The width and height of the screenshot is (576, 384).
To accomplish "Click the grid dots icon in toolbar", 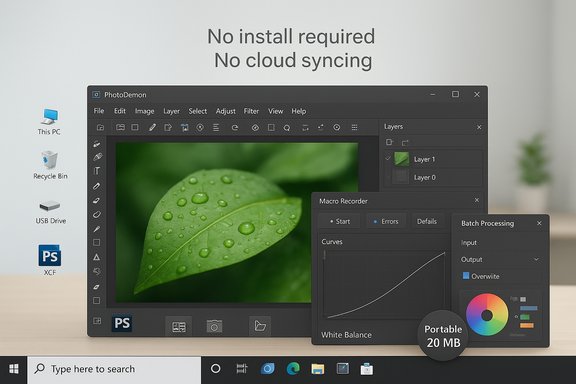I will pyautogui.click(x=354, y=128).
